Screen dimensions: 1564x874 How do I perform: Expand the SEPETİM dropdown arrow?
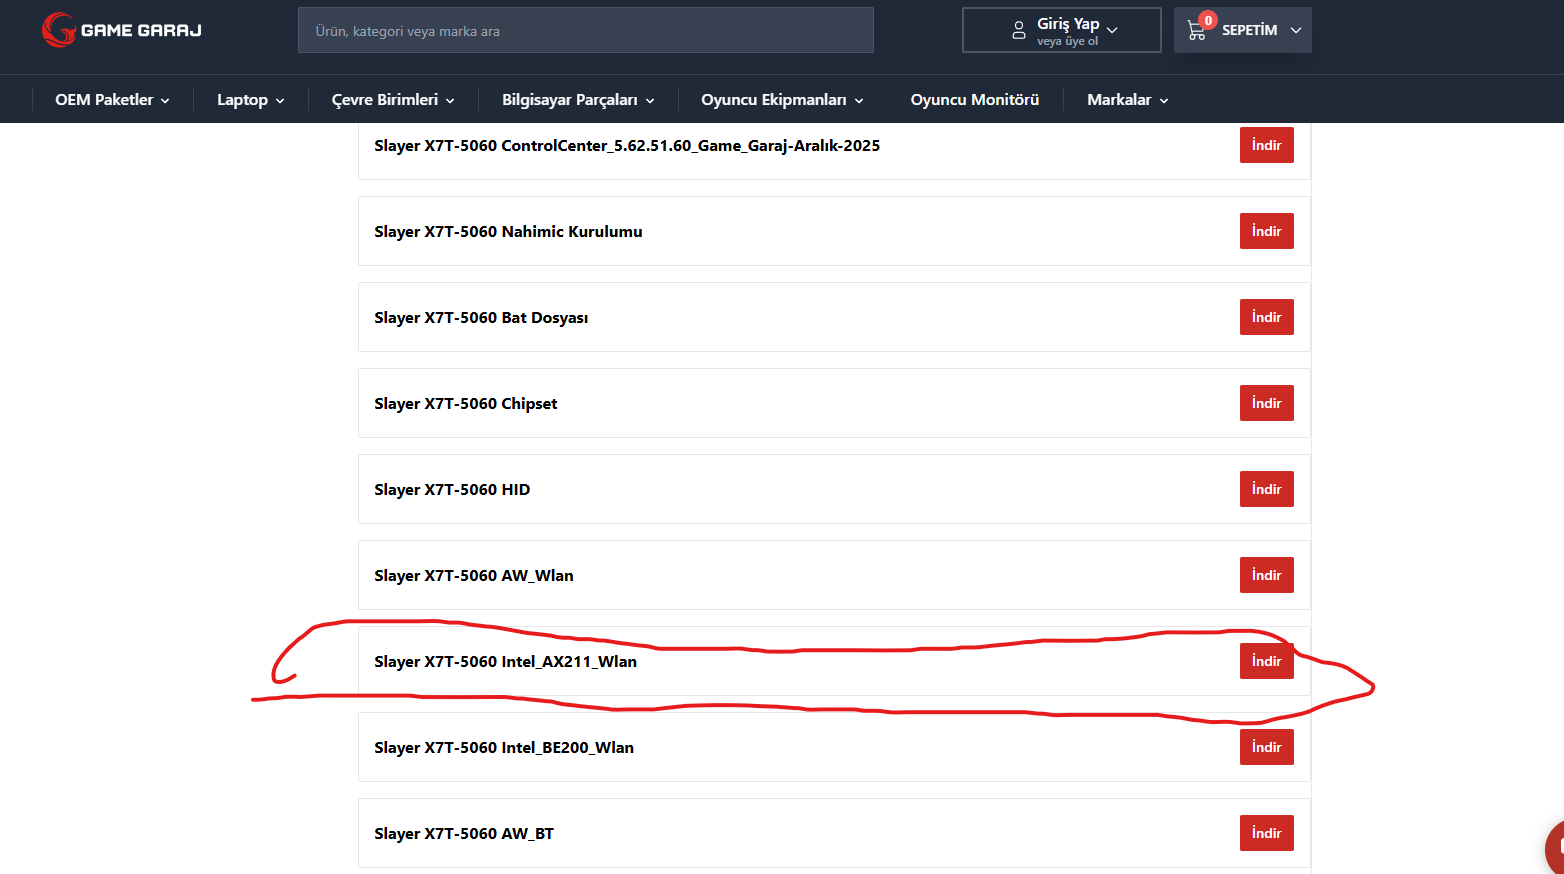pos(1296,31)
